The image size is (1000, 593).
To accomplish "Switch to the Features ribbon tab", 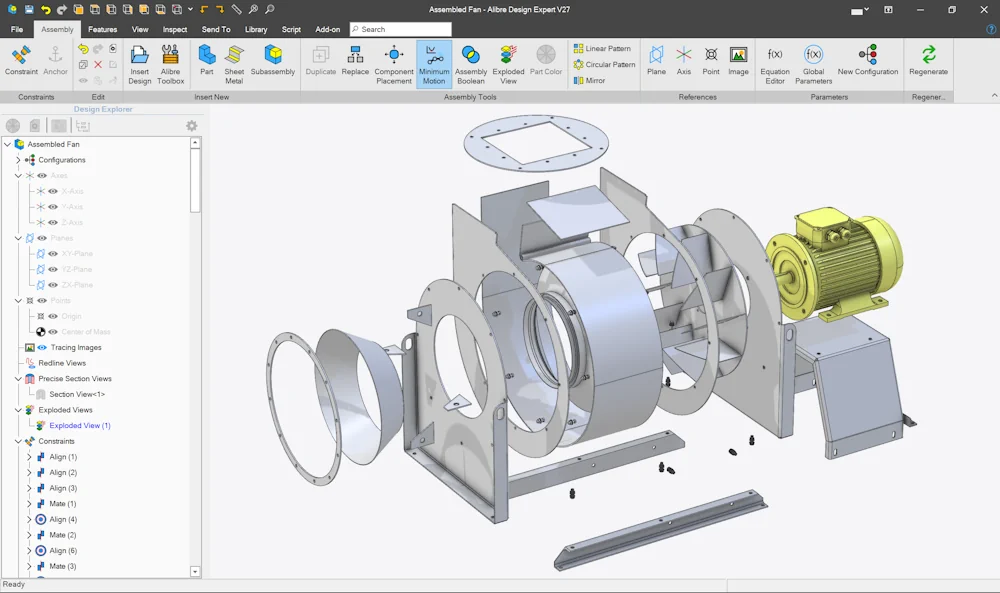I will (x=103, y=29).
